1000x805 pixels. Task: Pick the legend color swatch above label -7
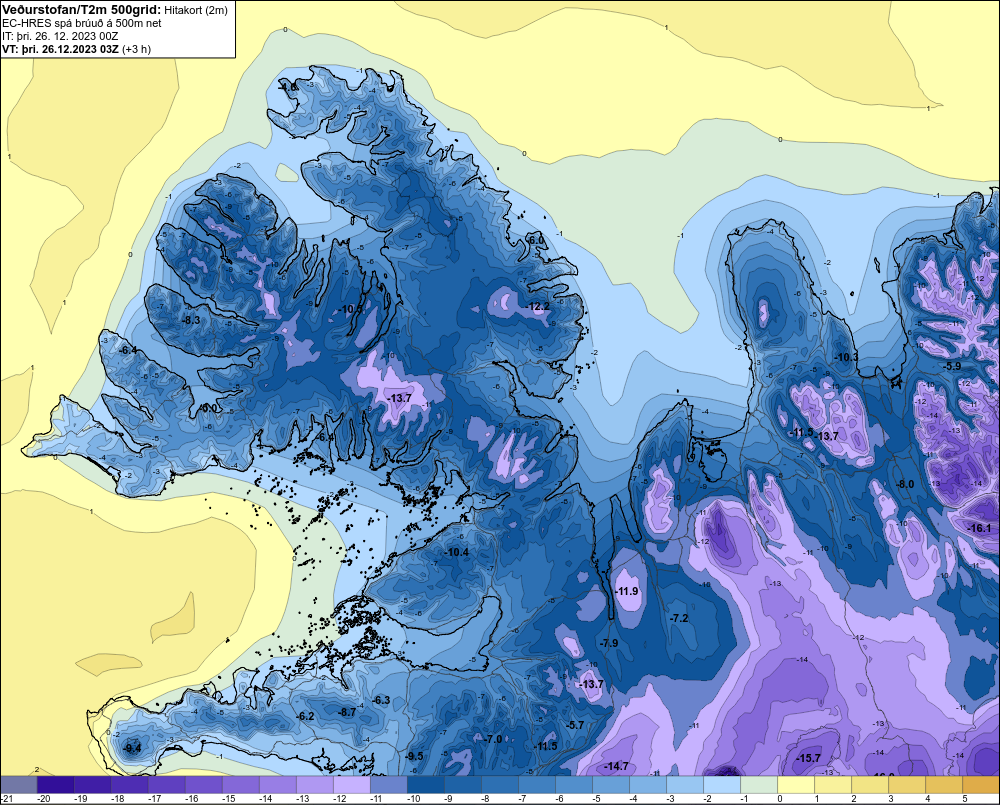[536, 784]
